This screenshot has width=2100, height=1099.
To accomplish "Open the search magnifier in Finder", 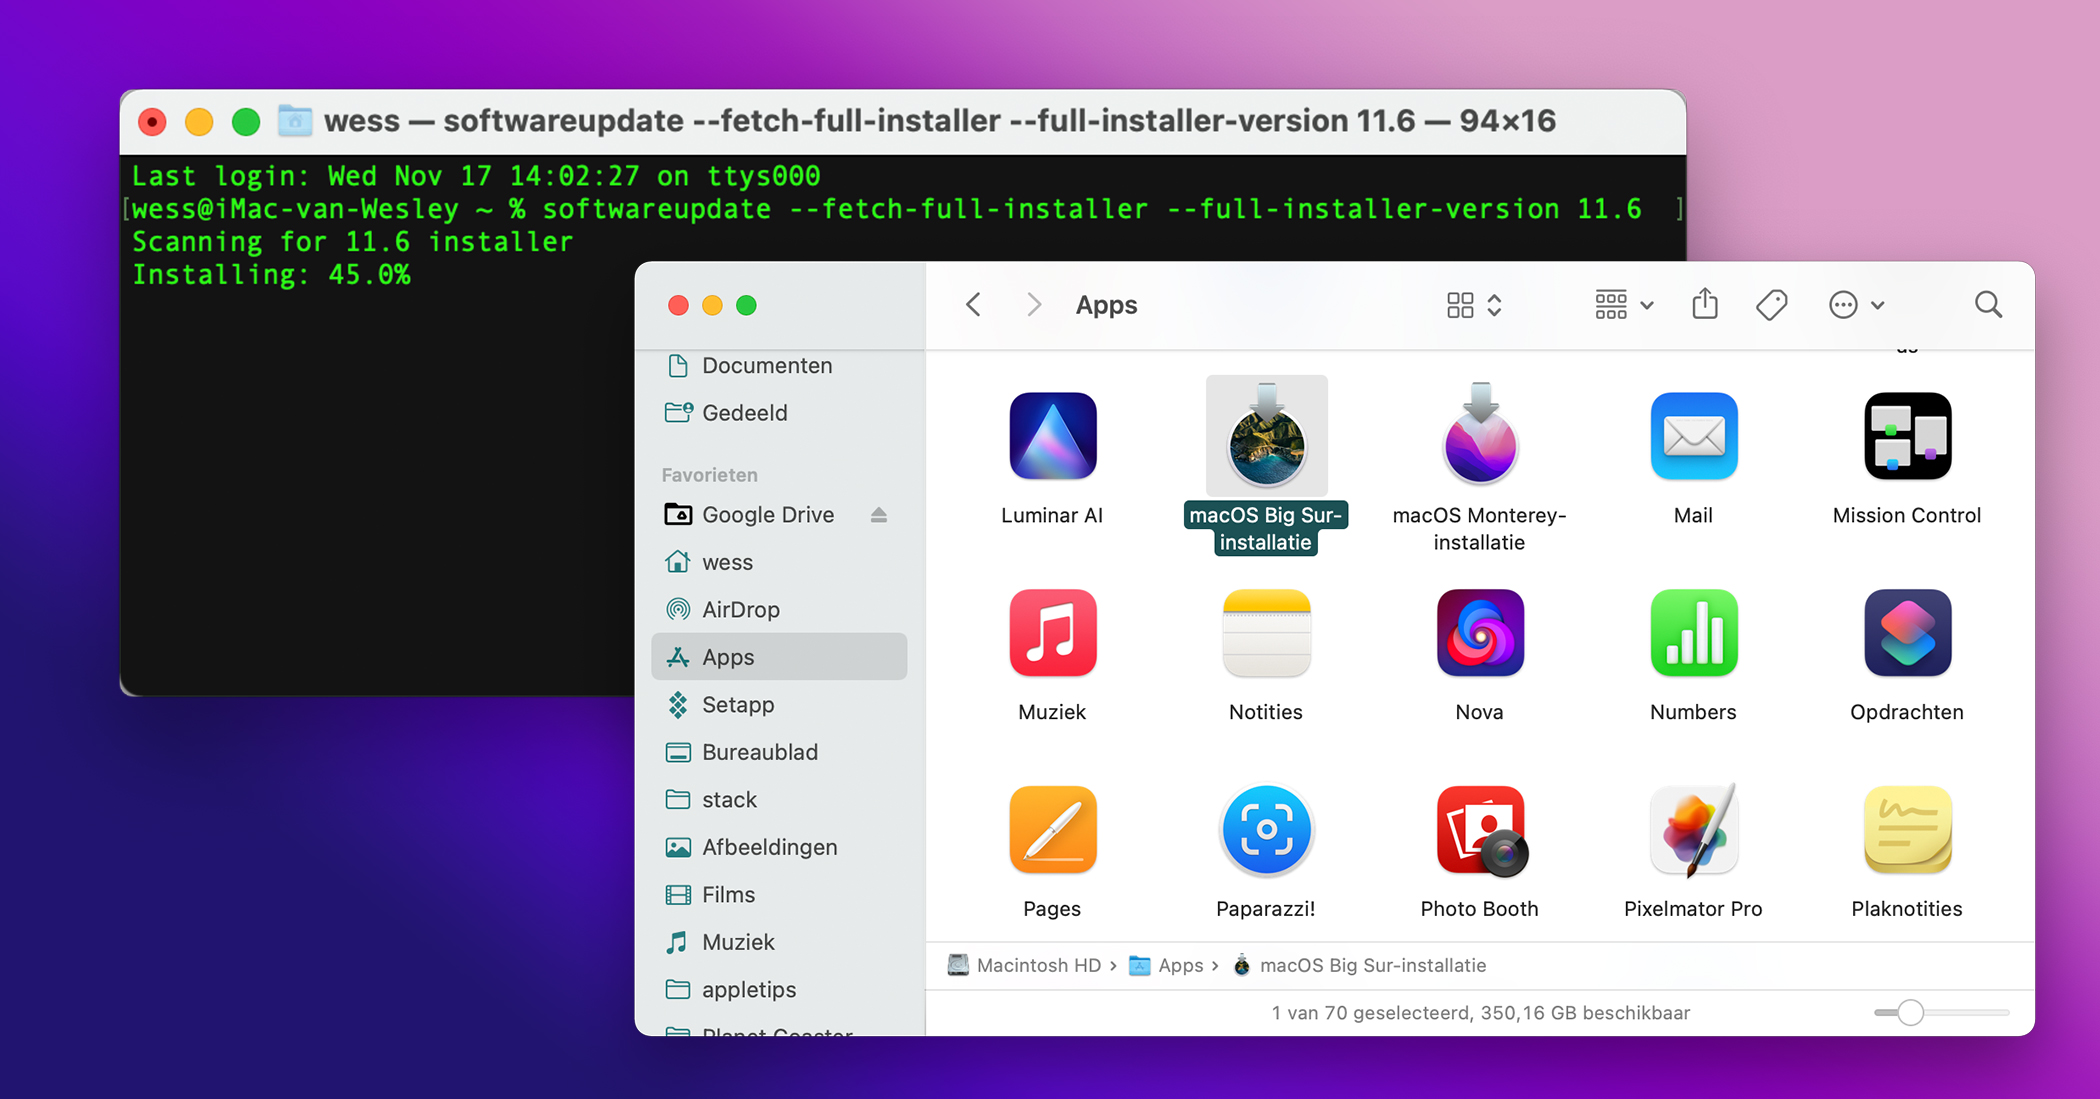I will (x=1988, y=304).
